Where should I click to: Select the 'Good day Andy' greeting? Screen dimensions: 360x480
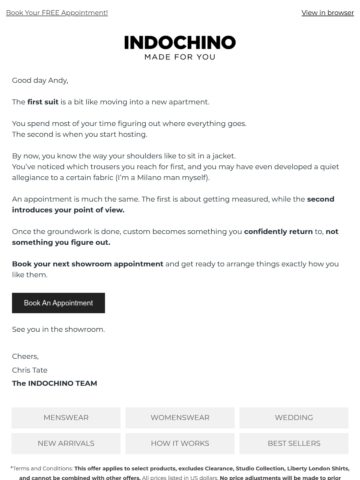pyautogui.click(x=40, y=80)
